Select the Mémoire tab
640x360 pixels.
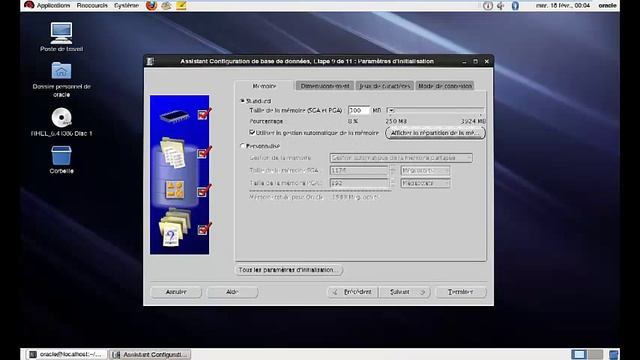pyautogui.click(x=264, y=86)
